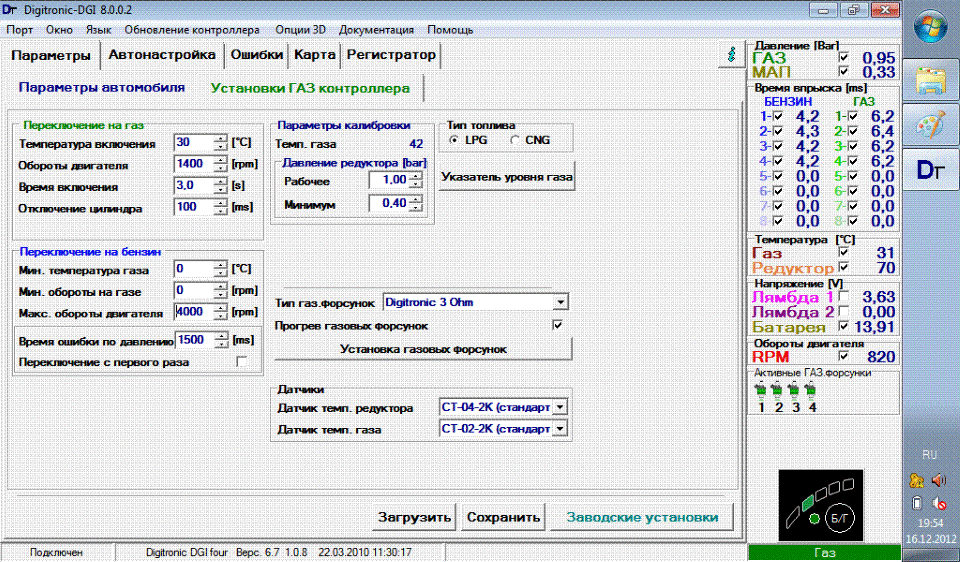Expand the Тип газ.форсунок dropdown
The image size is (960, 562).
pos(561,301)
